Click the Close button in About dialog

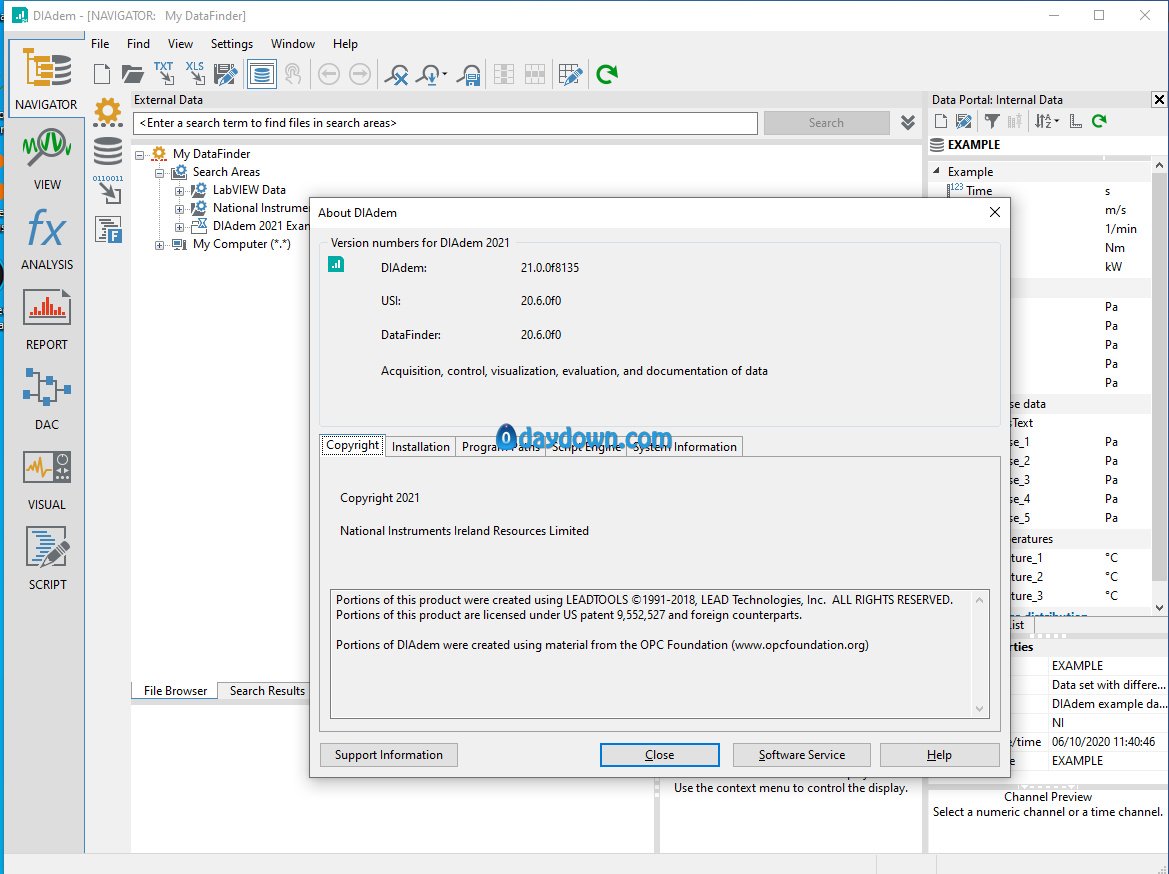[660, 755]
